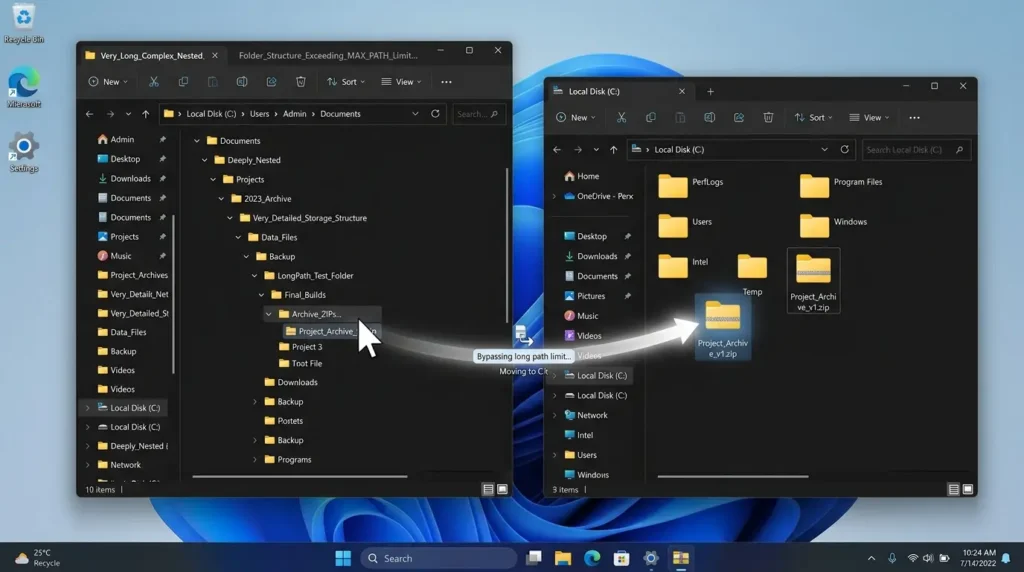Switch to large icons view in Local Disk status bar
The image size is (1024, 572).
[x=968, y=489]
